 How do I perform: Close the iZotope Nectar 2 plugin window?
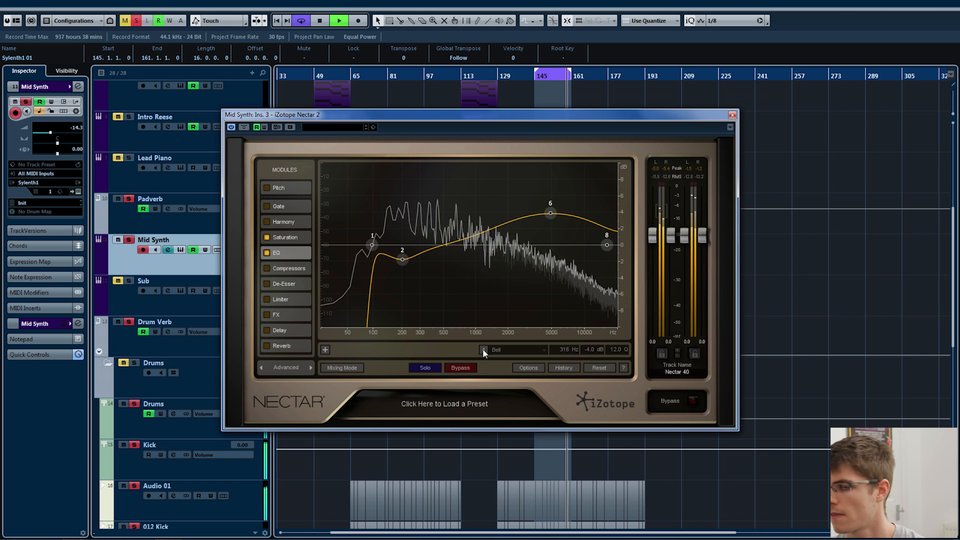pos(732,114)
